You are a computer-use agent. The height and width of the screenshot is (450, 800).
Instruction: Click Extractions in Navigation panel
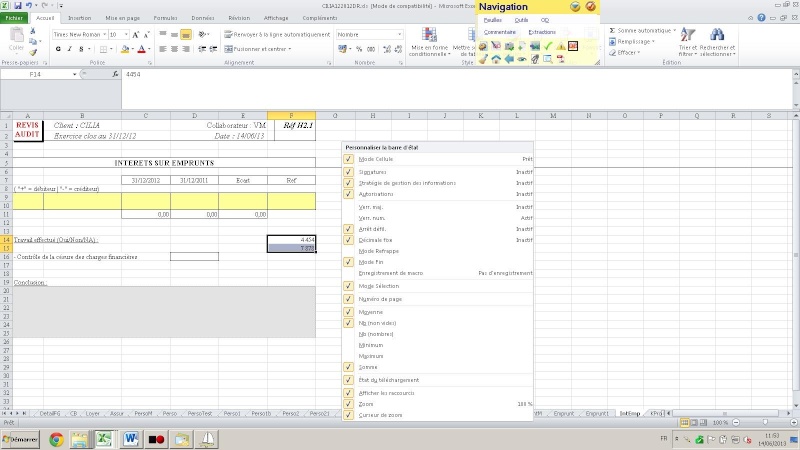tap(542, 32)
